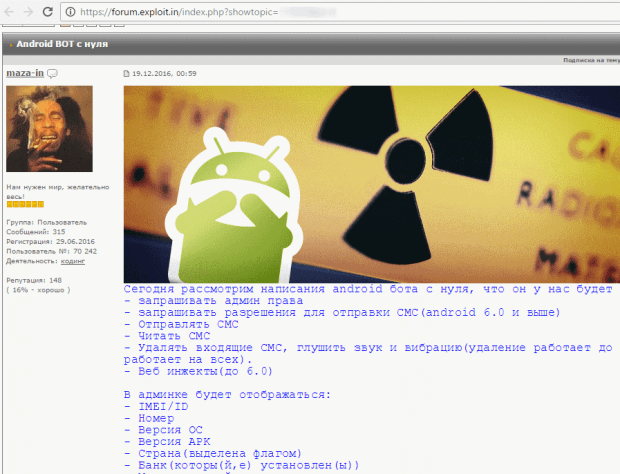Click the maza-in user avatar picture
The height and width of the screenshot is (474, 620).
point(50,128)
